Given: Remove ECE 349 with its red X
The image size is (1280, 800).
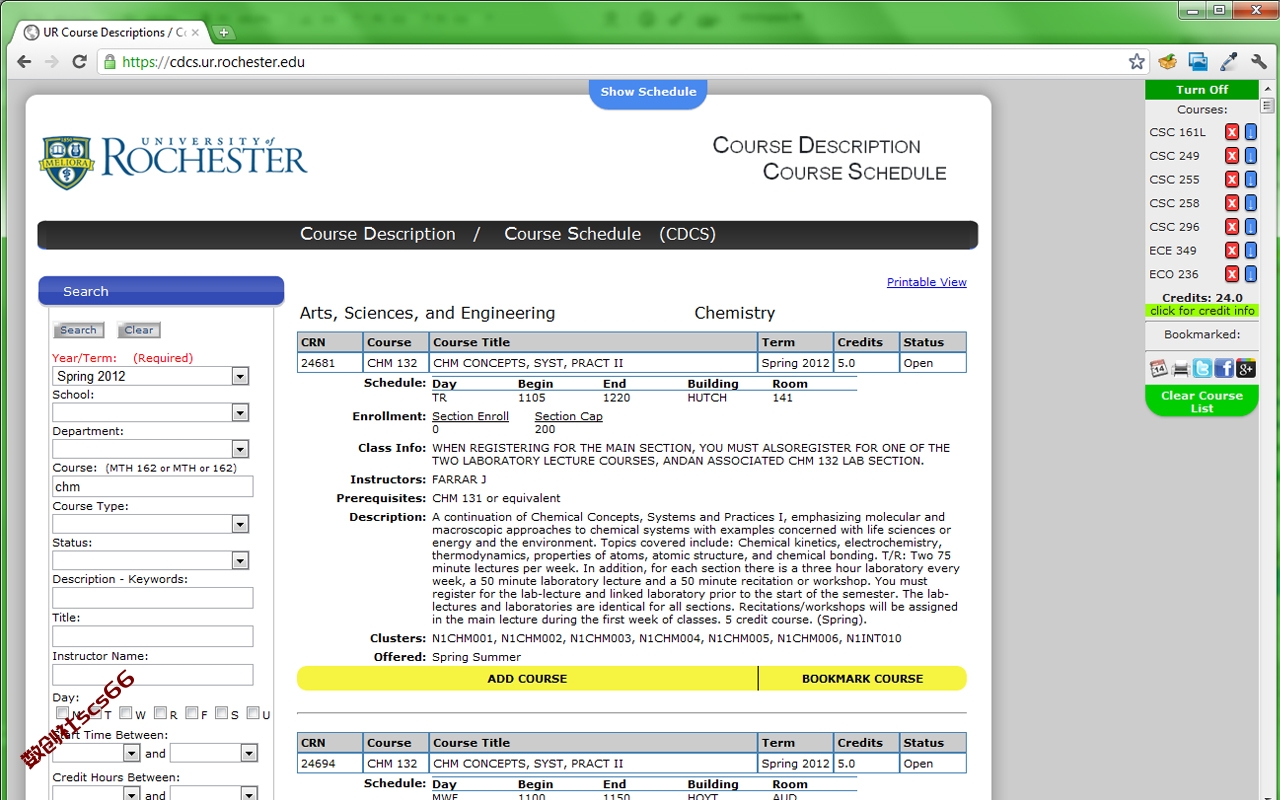Looking at the screenshot, I should pyautogui.click(x=1232, y=250).
